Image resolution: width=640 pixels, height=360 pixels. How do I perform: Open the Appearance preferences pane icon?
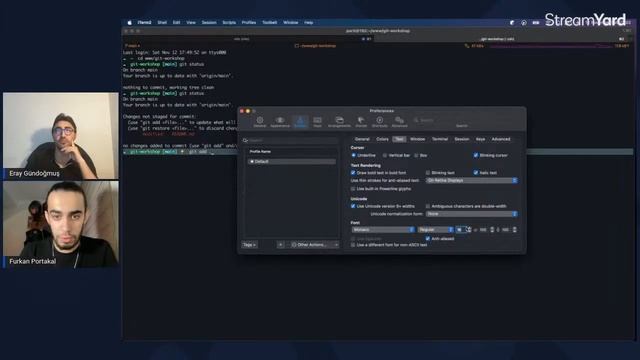pos(280,122)
